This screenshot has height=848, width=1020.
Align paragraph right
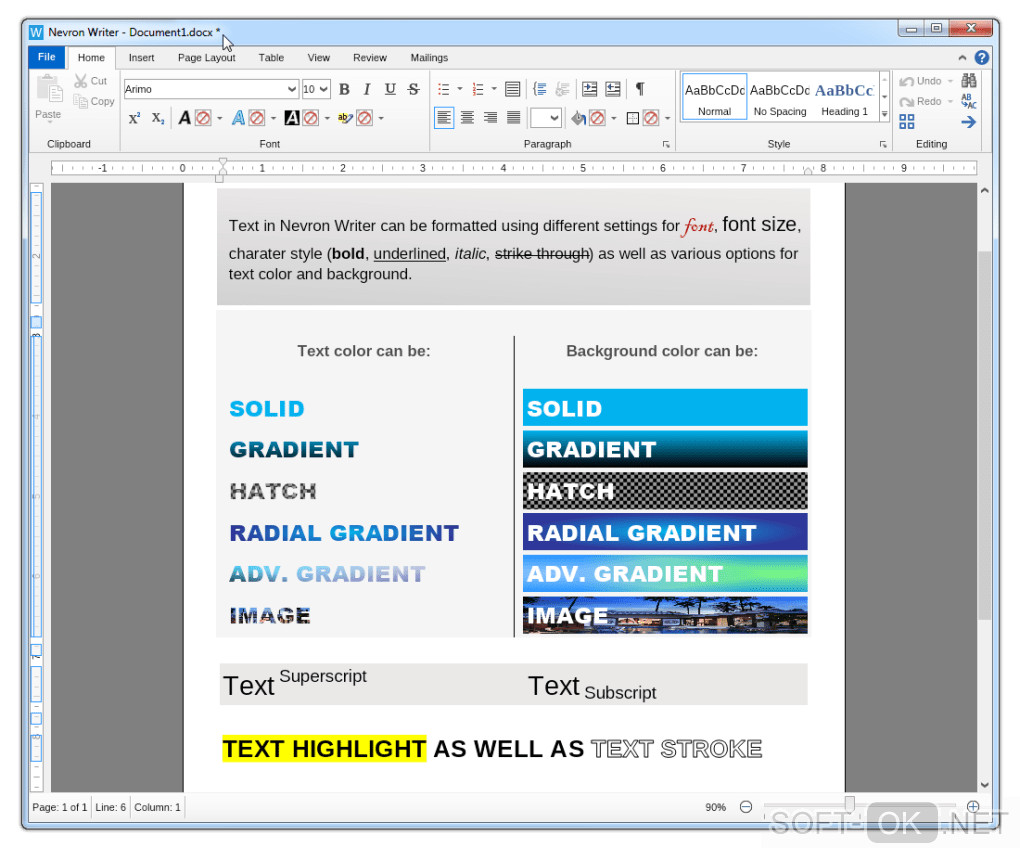(490, 118)
